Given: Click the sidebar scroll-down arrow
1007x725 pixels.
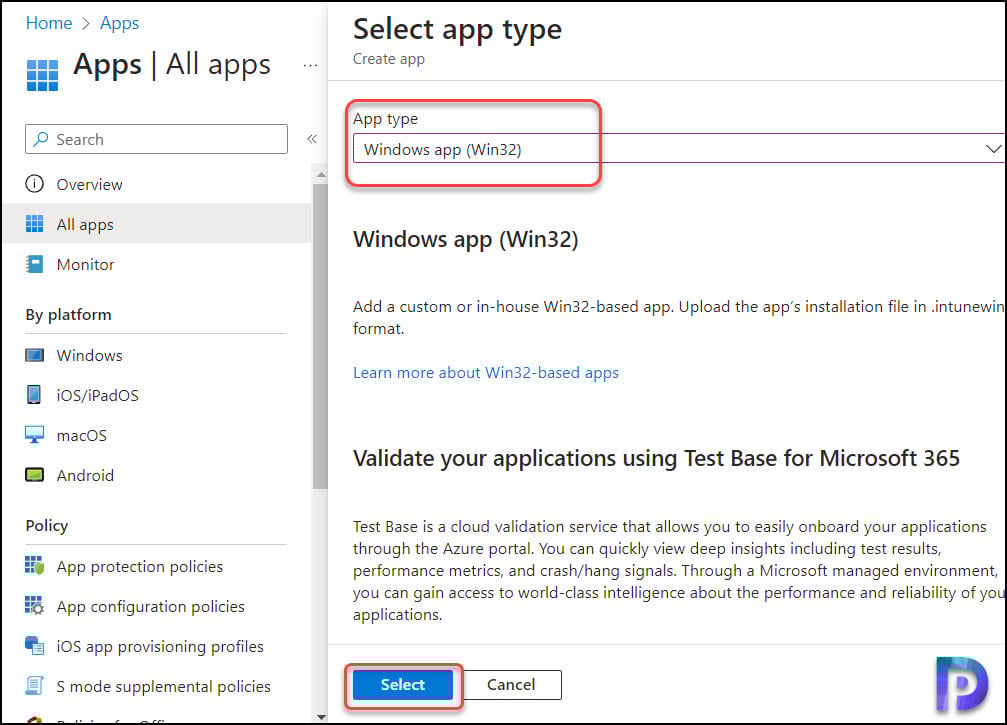Looking at the screenshot, I should [321, 717].
